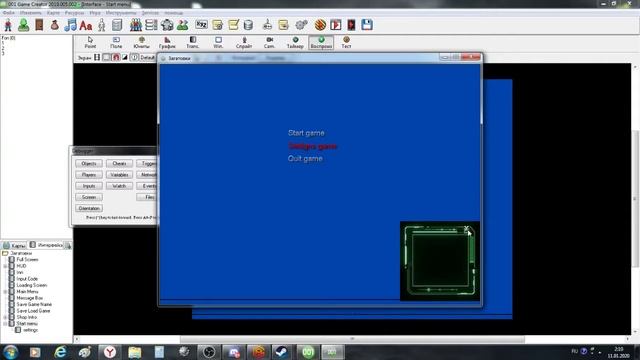
Task: Click the stacked list rows toolbar icon
Action: (x=151, y=25)
